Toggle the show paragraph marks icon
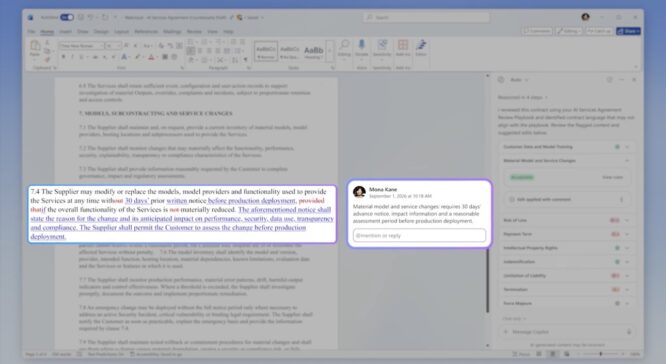Image resolution: width=666 pixels, height=364 pixels. (245, 60)
